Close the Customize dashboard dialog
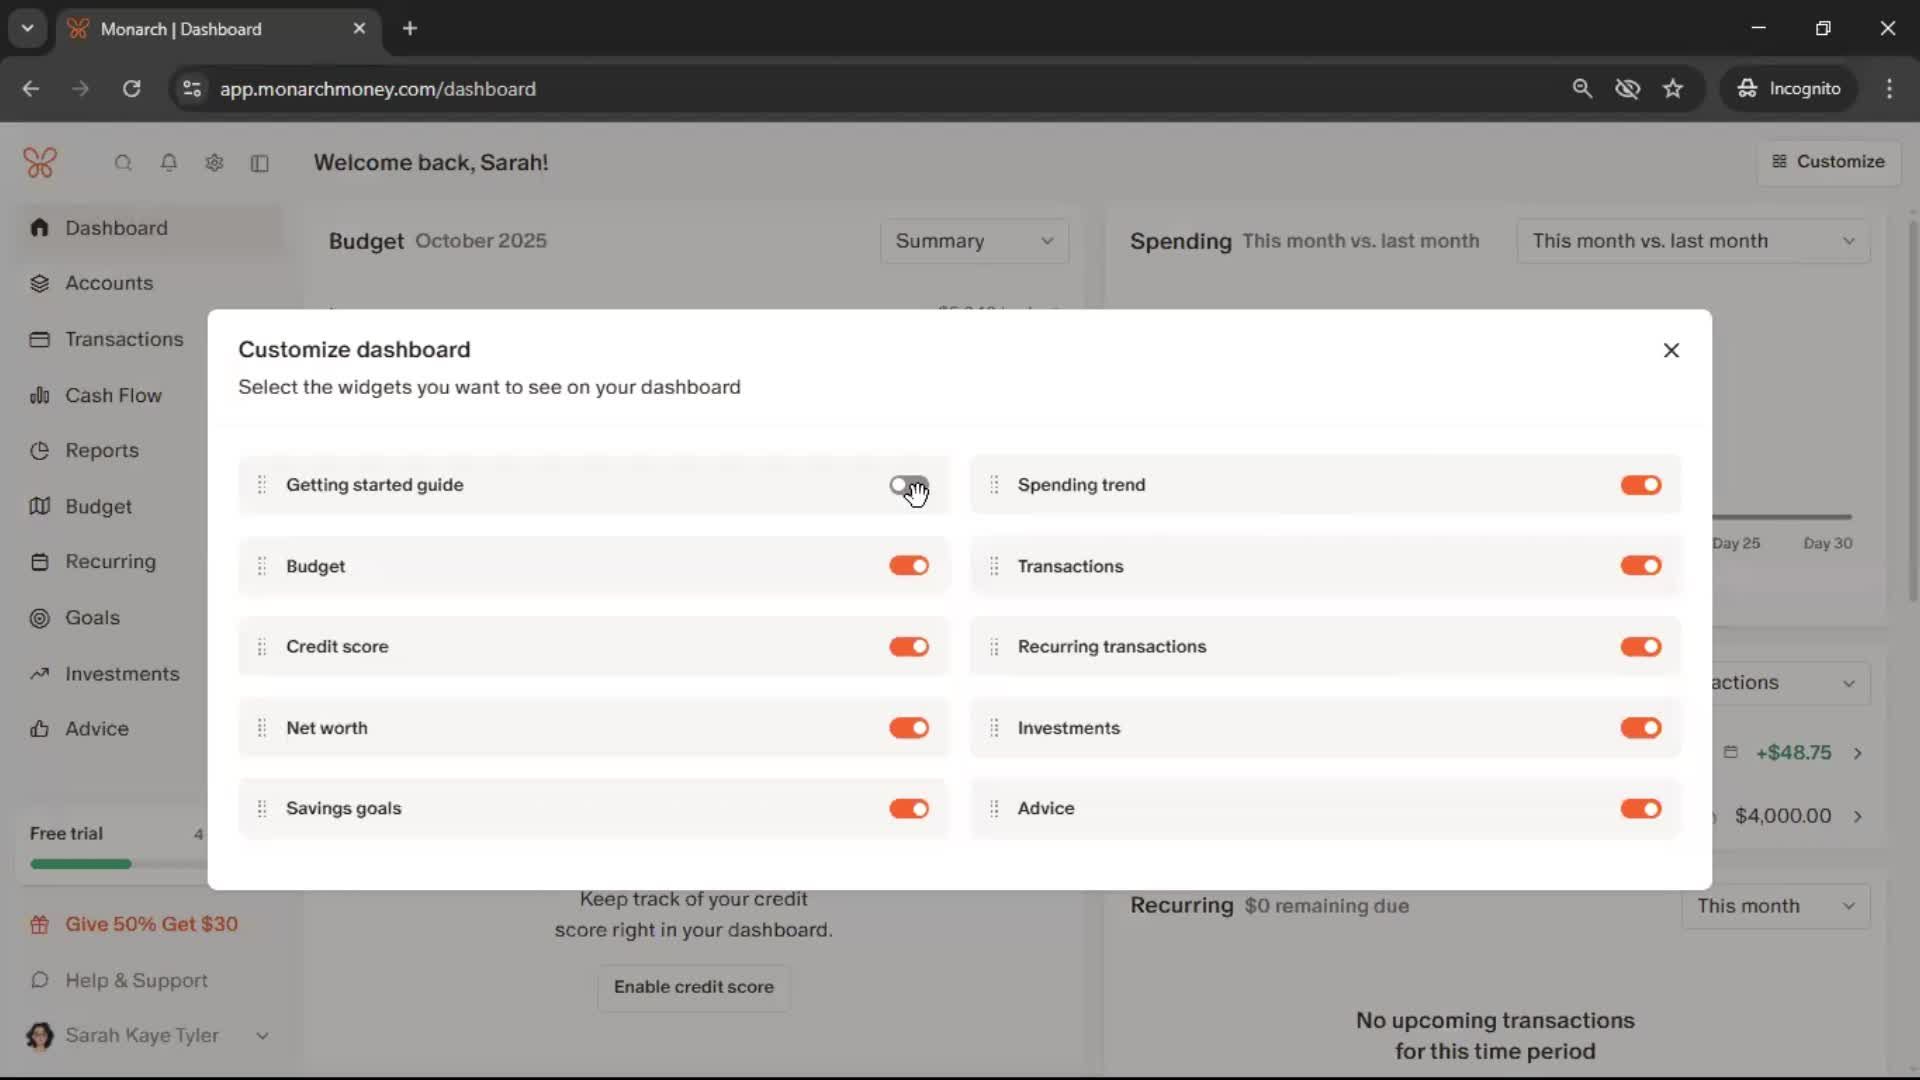 [1671, 350]
